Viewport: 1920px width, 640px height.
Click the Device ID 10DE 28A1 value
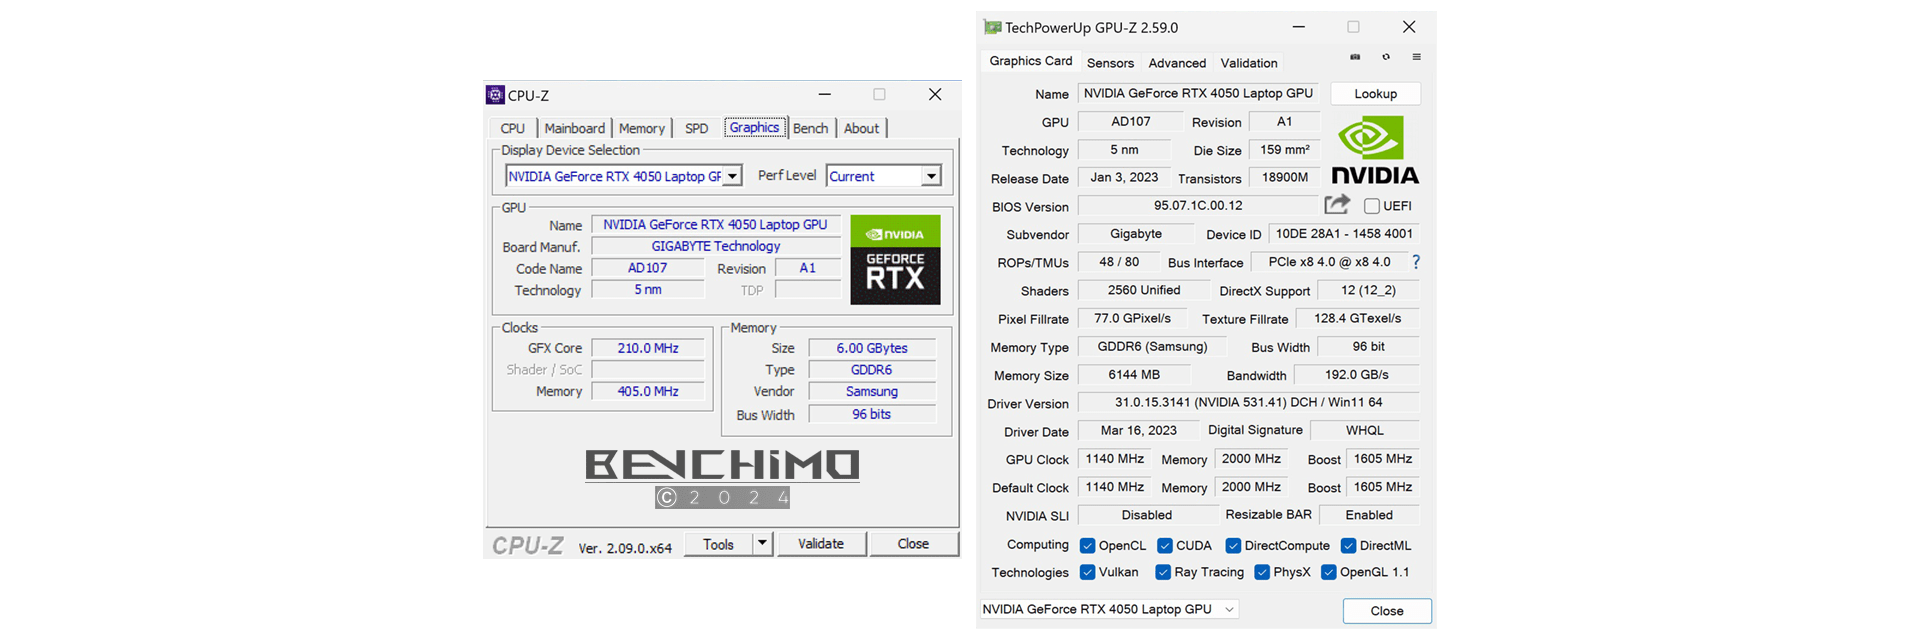pyautogui.click(x=1344, y=234)
